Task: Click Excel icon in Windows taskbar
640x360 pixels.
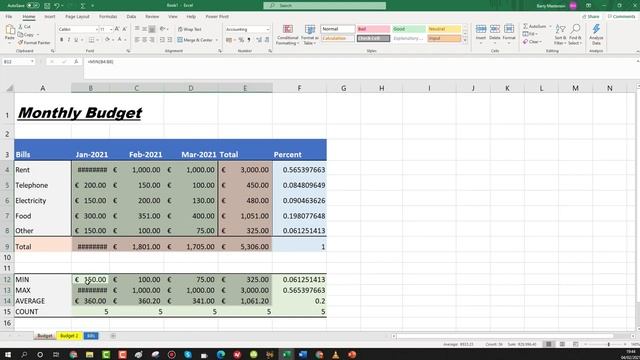Action: (287, 354)
